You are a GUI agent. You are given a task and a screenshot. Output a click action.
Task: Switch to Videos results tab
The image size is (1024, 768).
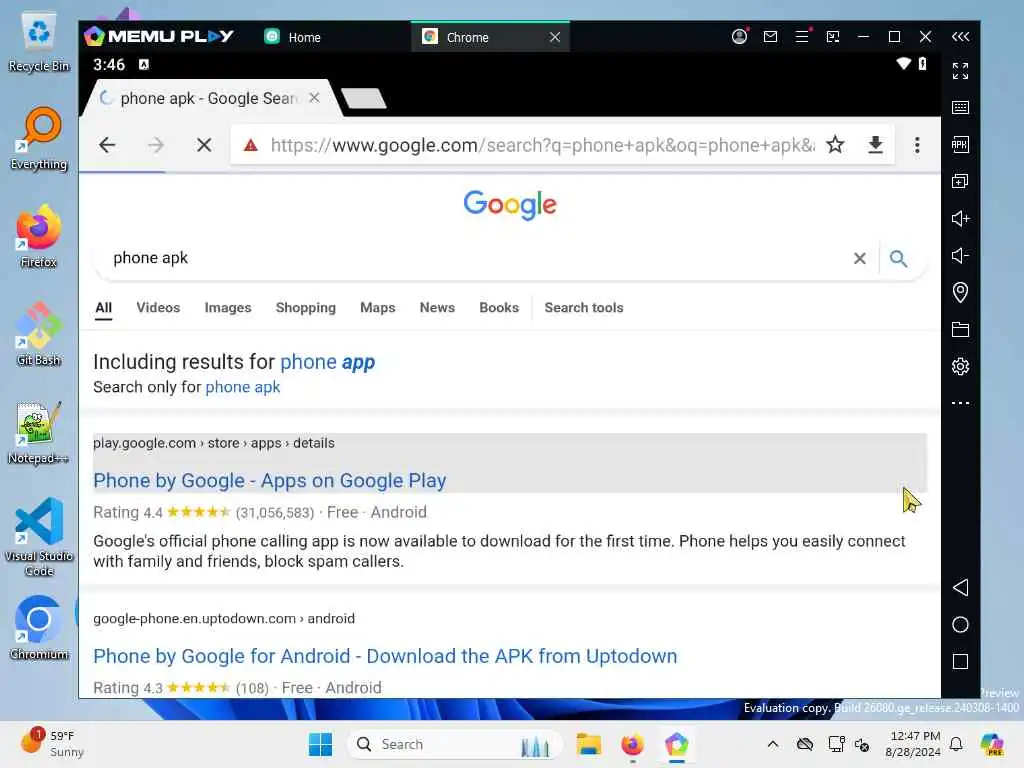[158, 308]
